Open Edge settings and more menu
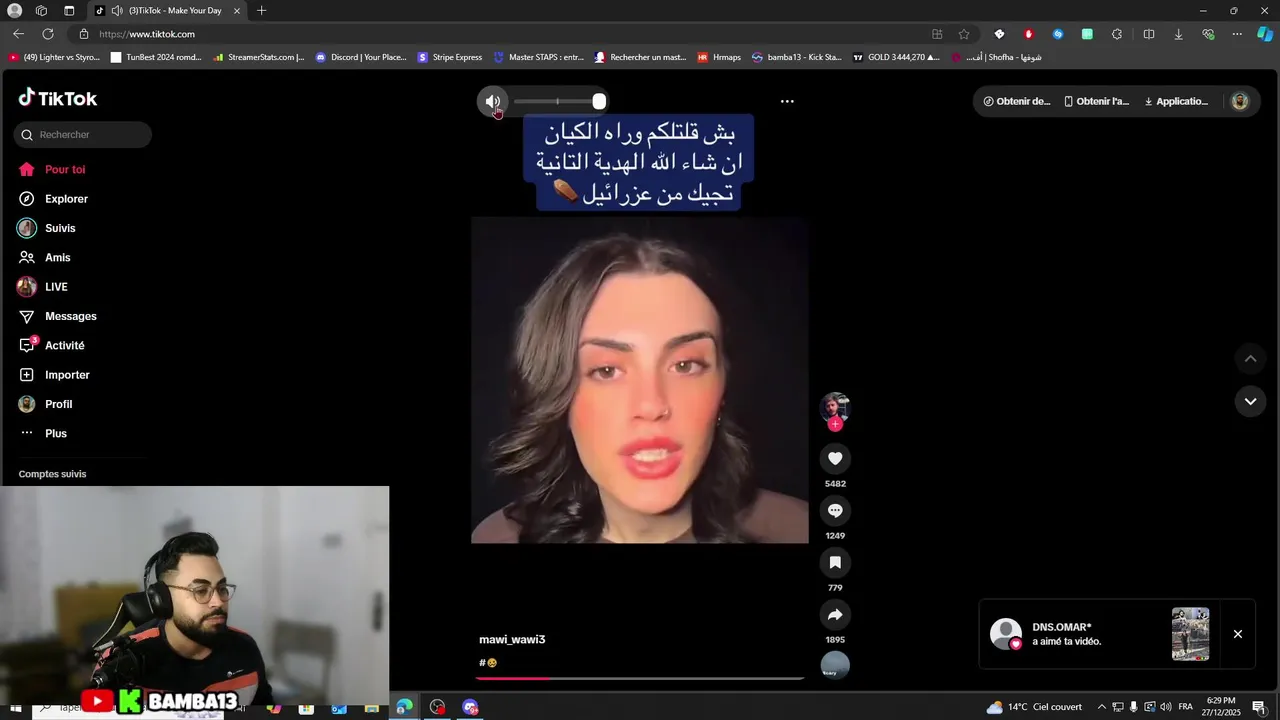The width and height of the screenshot is (1280, 720). [1237, 34]
